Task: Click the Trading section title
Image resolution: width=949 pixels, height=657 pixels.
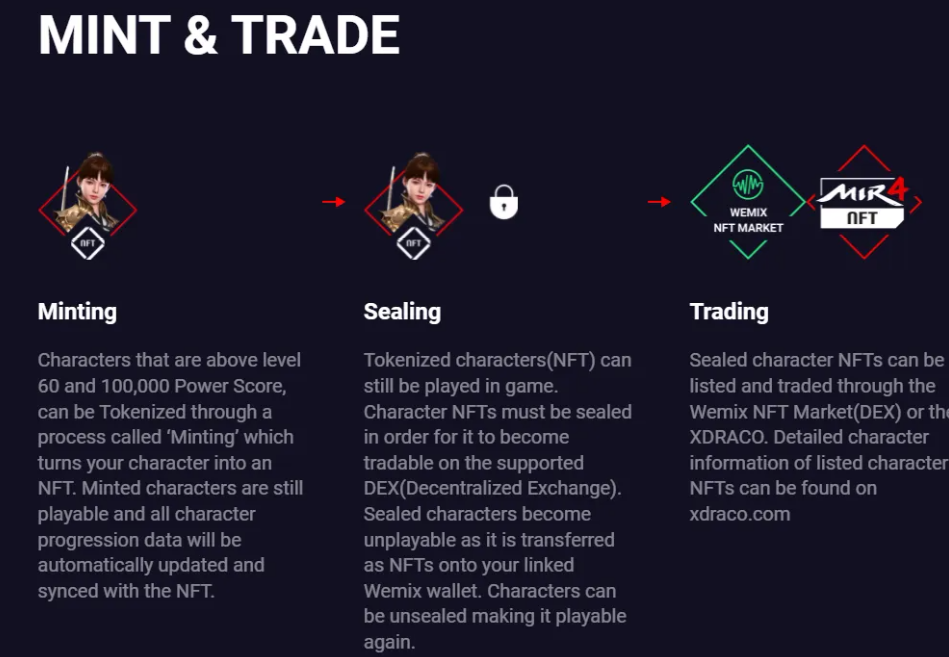Action: (729, 312)
